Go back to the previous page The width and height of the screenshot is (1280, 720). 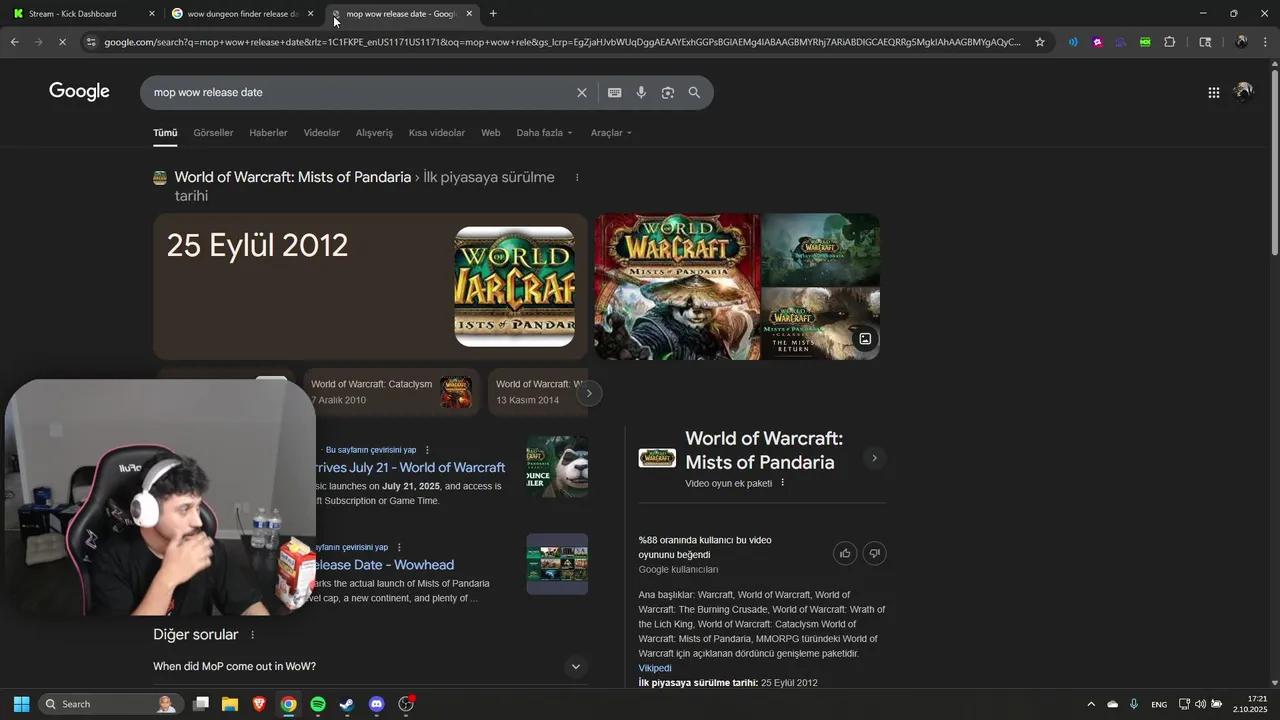[14, 42]
